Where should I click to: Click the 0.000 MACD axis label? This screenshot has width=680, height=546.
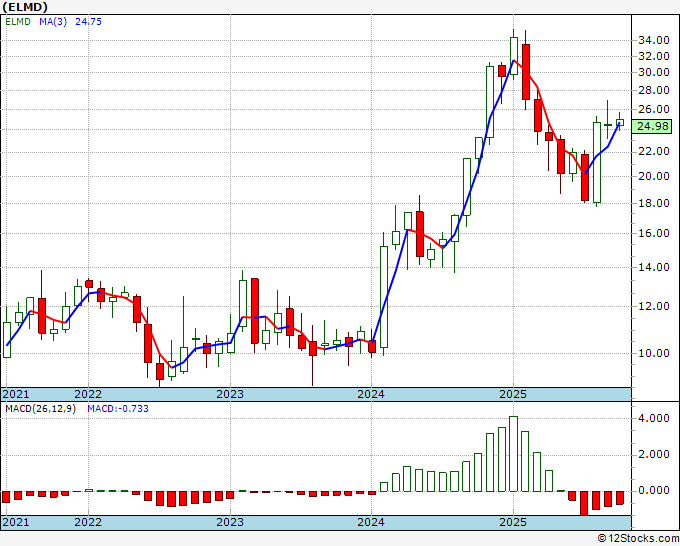[x=653, y=491]
